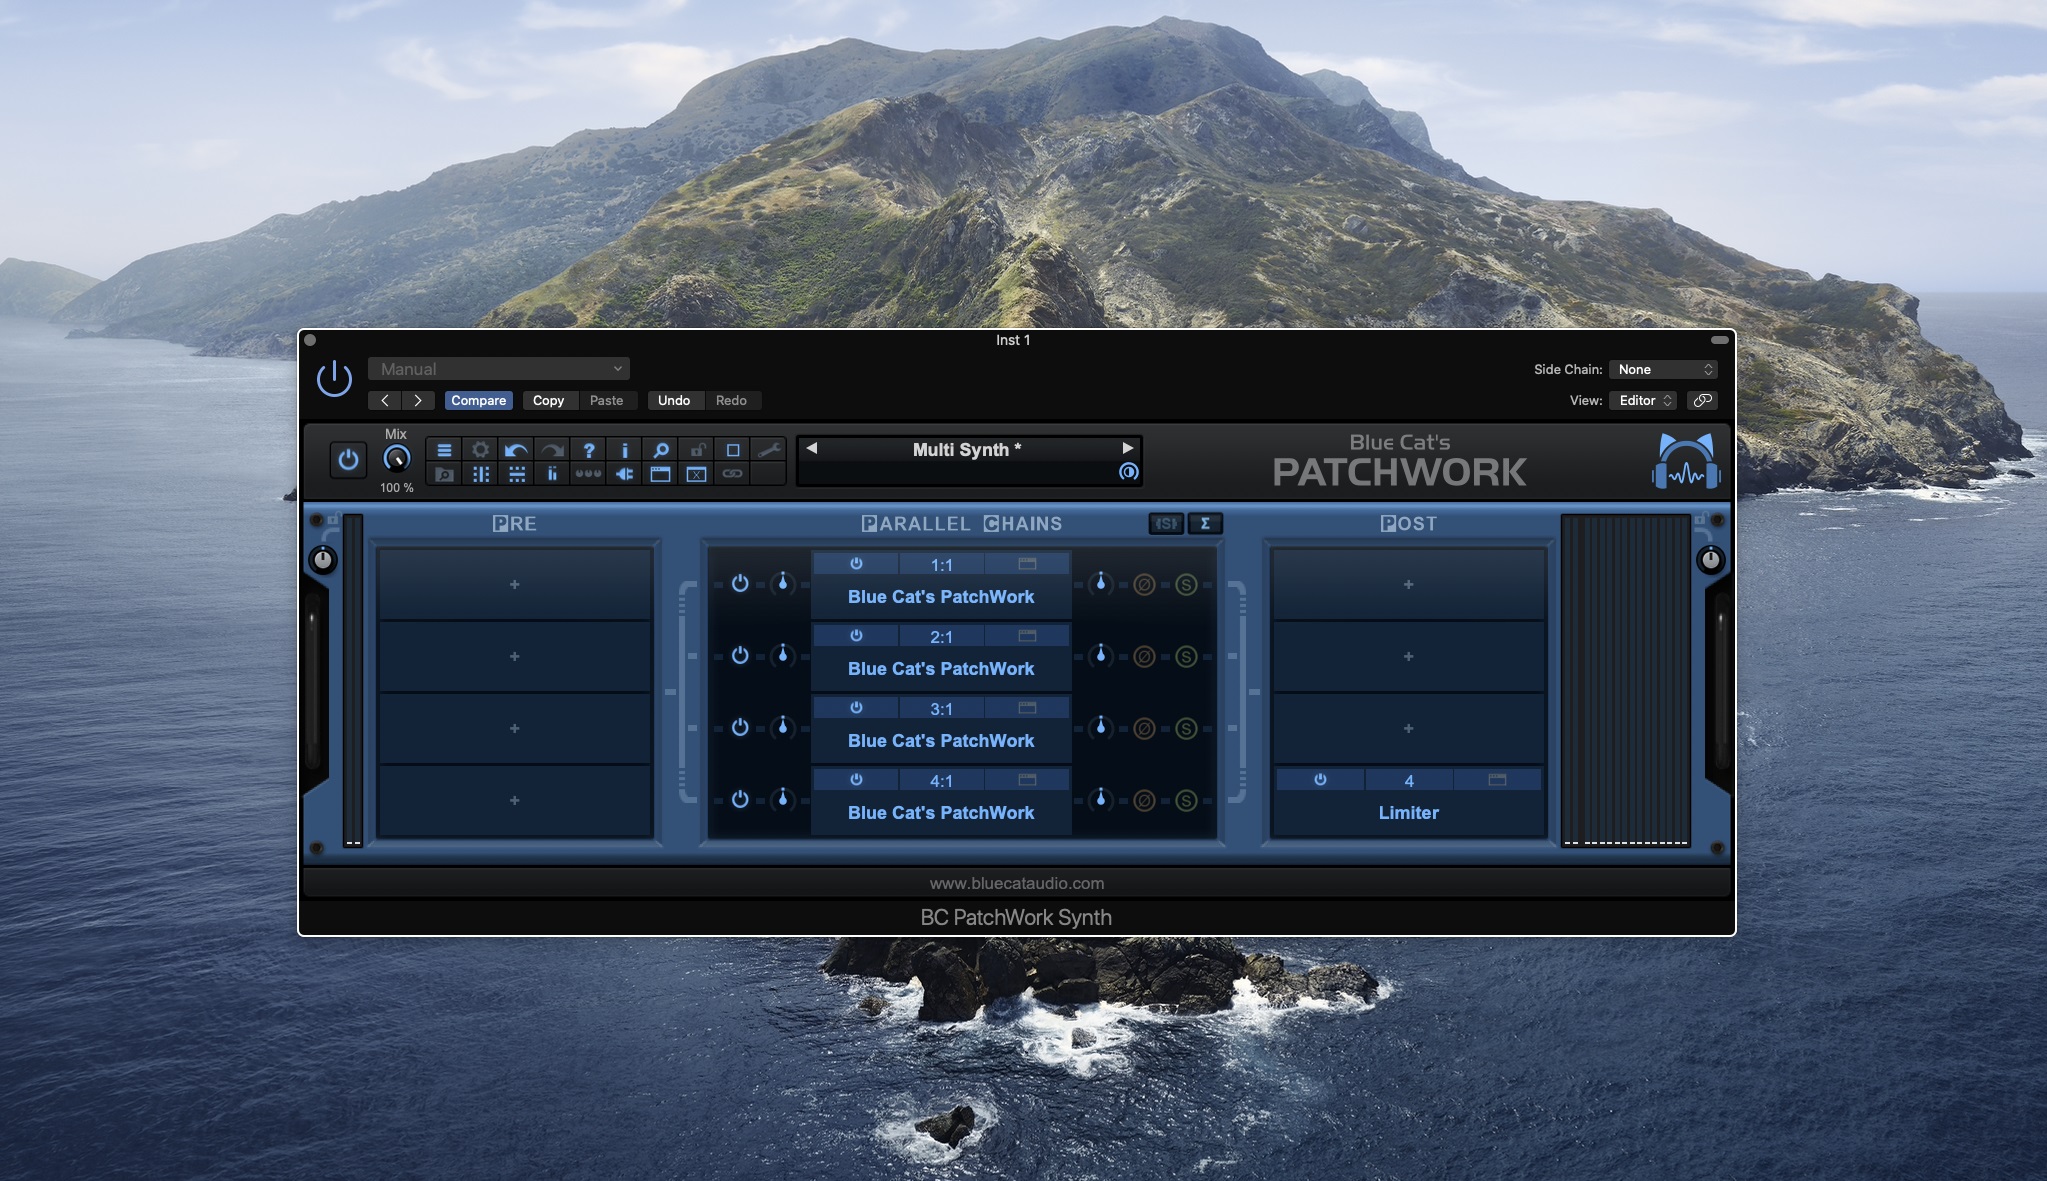Open the question mark help icon
The height and width of the screenshot is (1181, 2047).
coord(588,450)
